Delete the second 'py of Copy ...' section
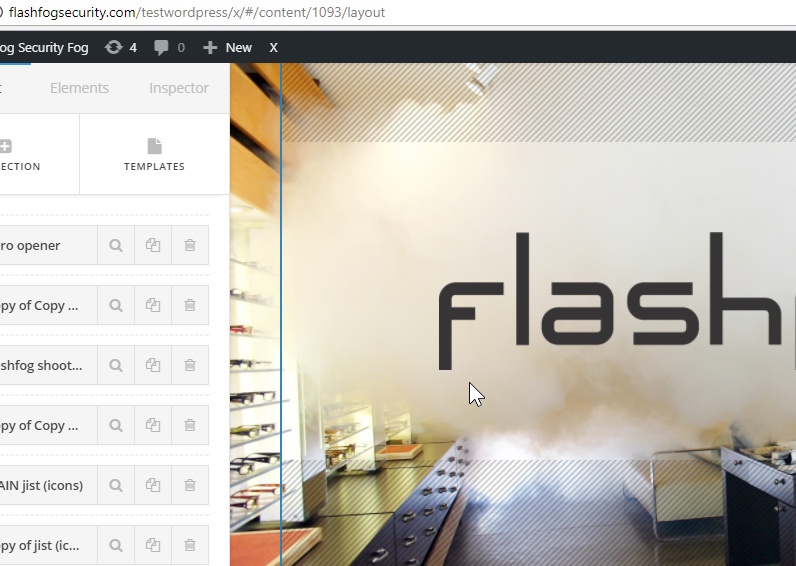The width and height of the screenshot is (796, 566). (190, 425)
